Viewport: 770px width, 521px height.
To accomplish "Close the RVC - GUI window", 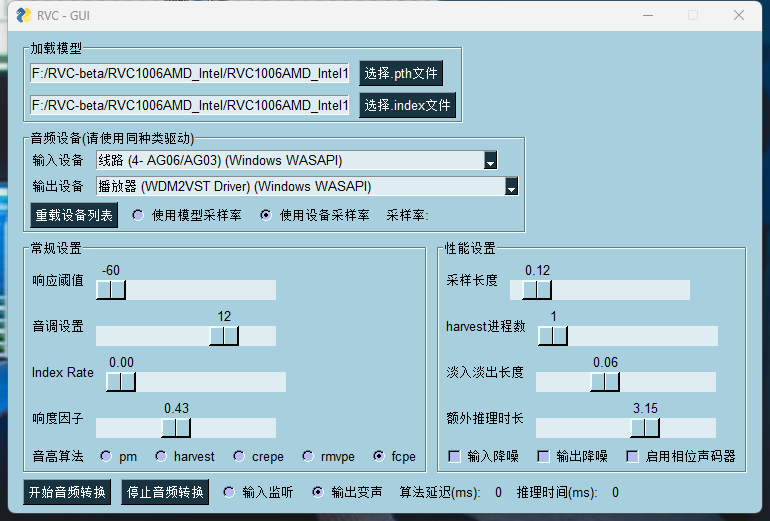I will (739, 16).
